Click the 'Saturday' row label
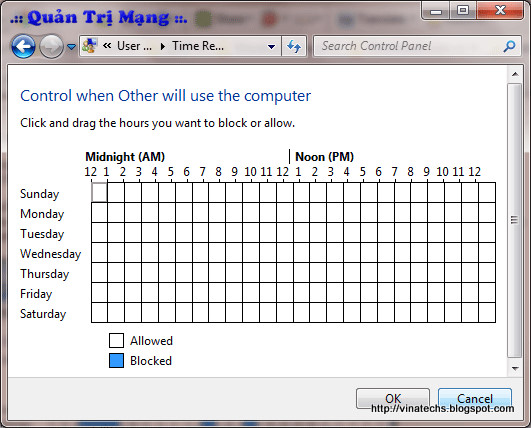The width and height of the screenshot is (531, 428). coord(43,314)
